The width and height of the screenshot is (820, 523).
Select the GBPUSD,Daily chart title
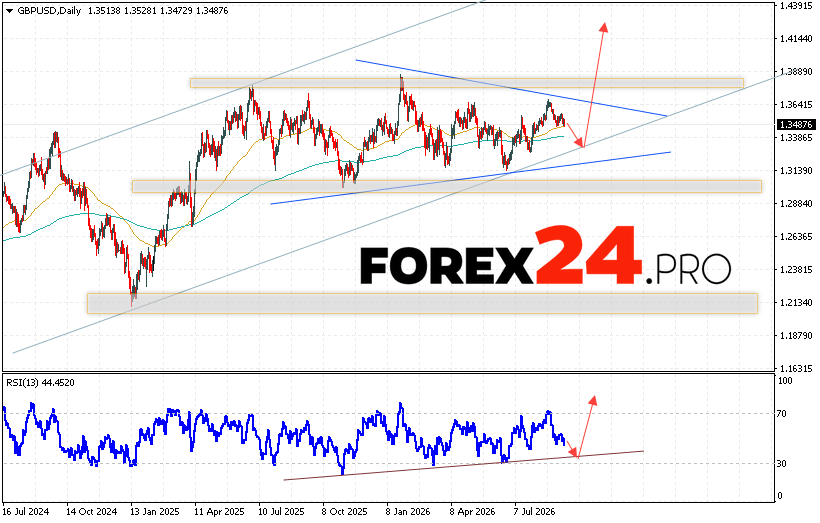49,11
